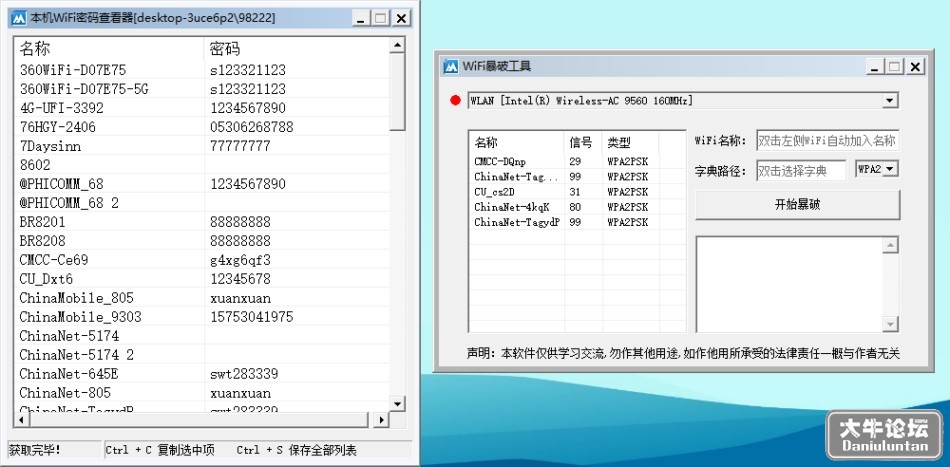Select the 4G-UFI-3392 row
Screen dimensions: 950x467
(202, 108)
